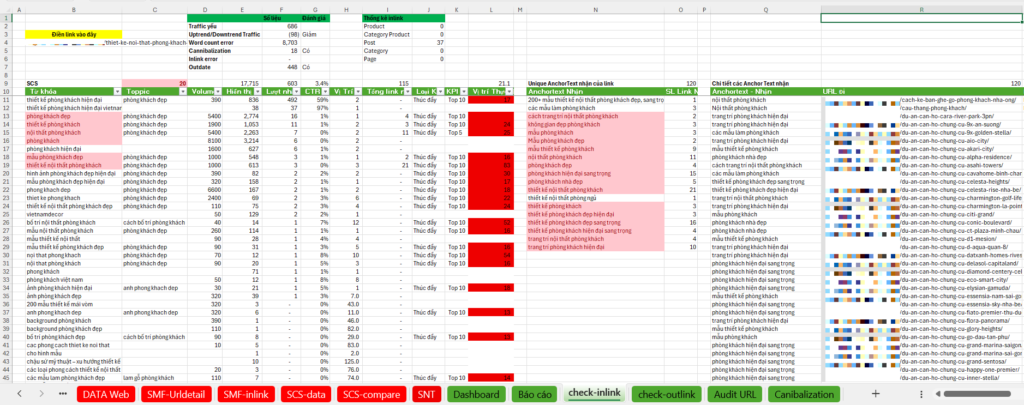Switch to the SNT sheet
Image resolution: width=1024 pixels, height=405 pixels.
coord(426,394)
